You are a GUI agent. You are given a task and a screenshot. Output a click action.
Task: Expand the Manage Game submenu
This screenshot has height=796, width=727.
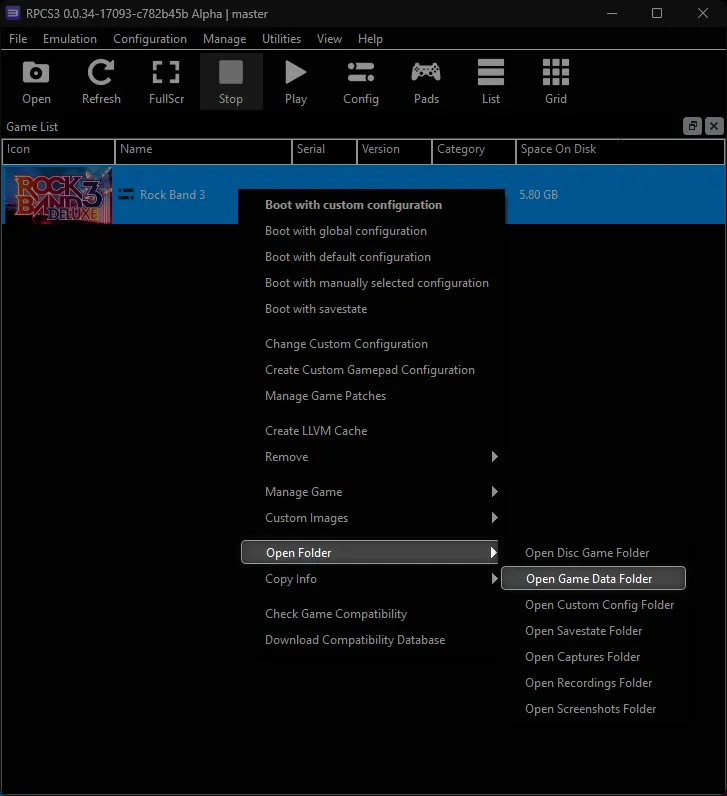pyautogui.click(x=371, y=491)
